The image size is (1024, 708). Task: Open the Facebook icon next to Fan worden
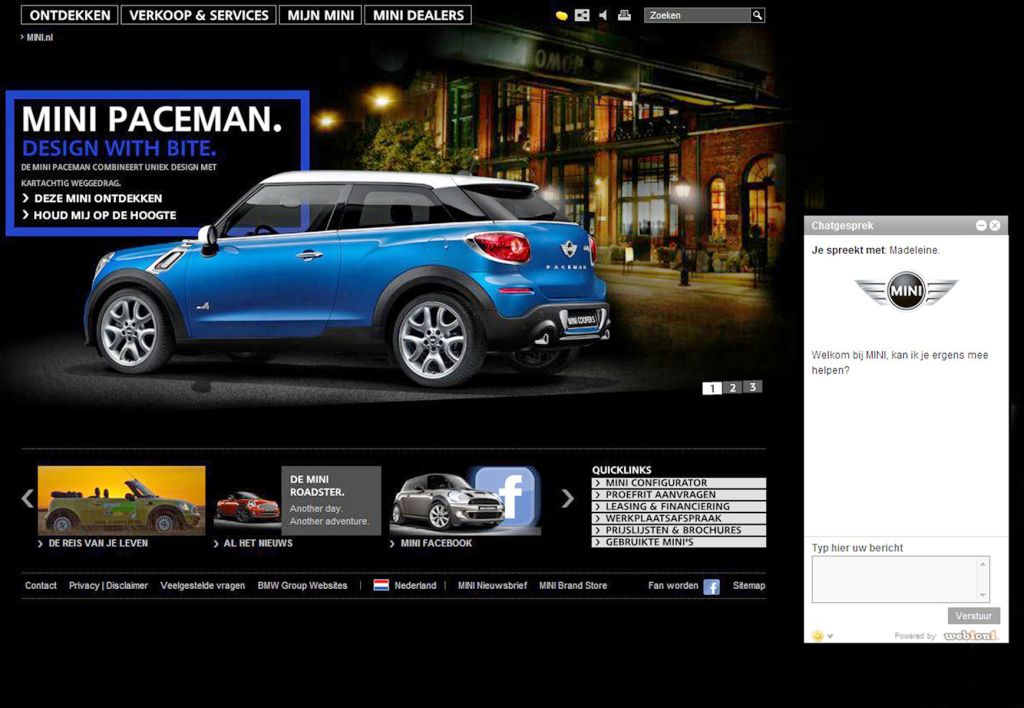(x=711, y=587)
